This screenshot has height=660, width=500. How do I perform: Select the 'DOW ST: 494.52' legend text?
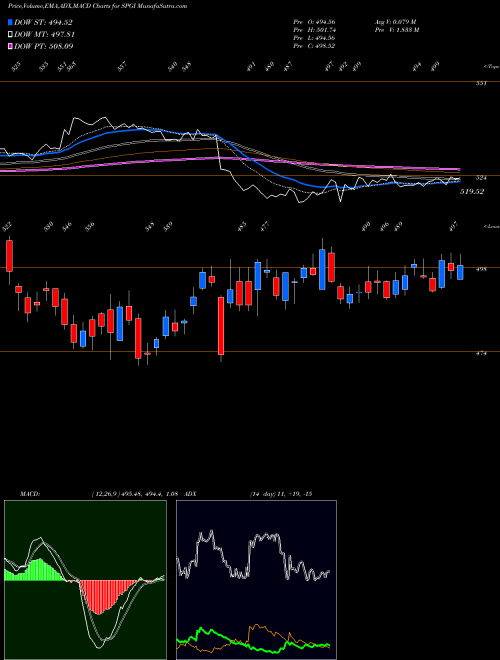coord(43,23)
